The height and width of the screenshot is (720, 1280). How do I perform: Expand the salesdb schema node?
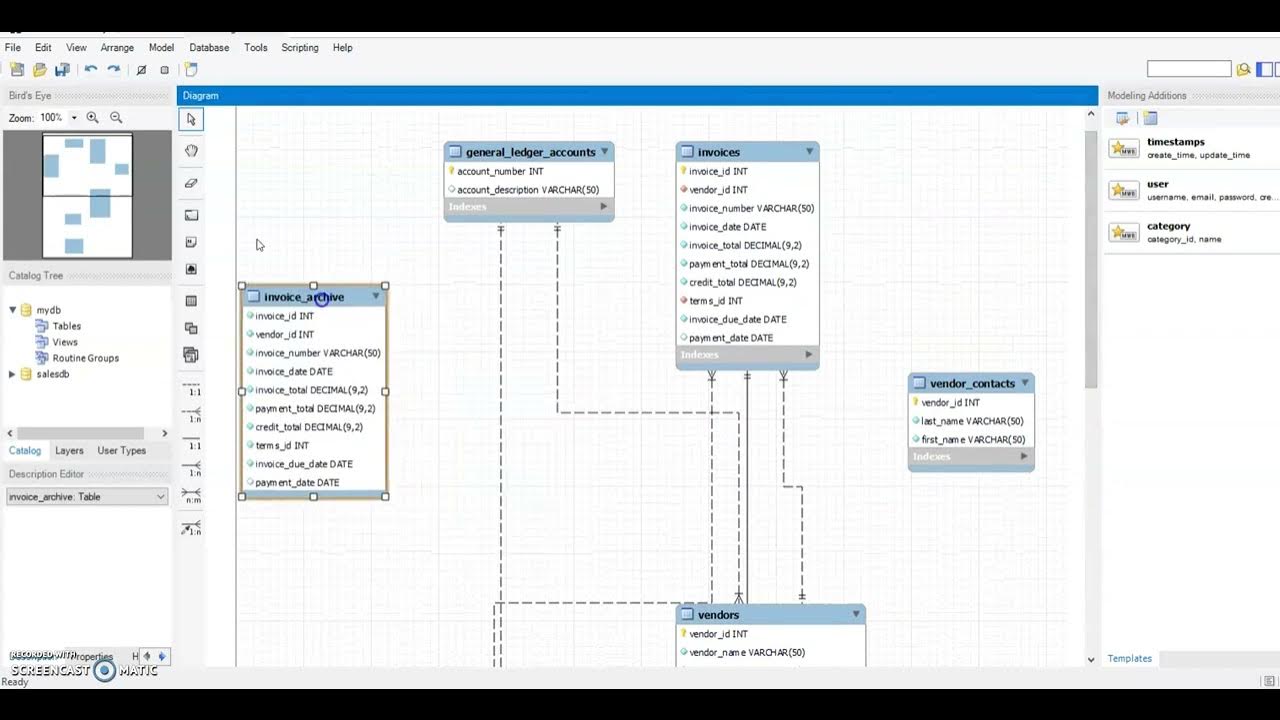(12, 374)
